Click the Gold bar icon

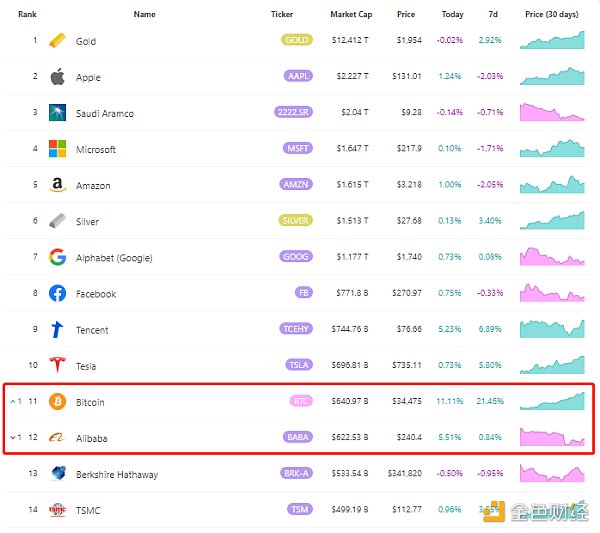tap(58, 41)
